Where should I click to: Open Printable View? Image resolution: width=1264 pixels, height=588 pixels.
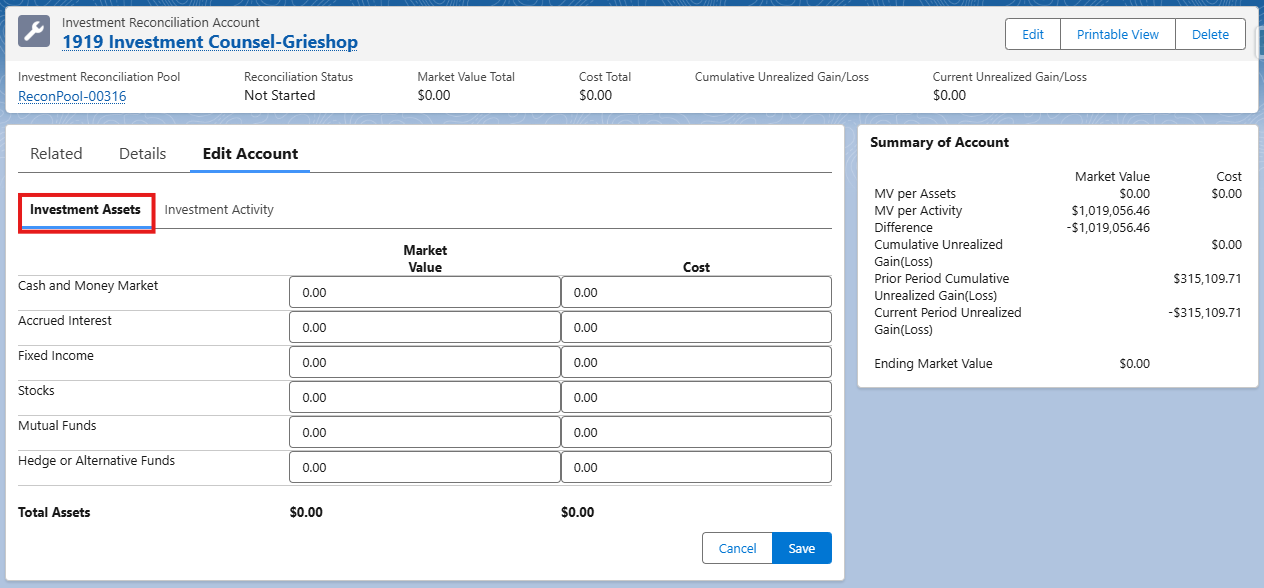click(1117, 34)
